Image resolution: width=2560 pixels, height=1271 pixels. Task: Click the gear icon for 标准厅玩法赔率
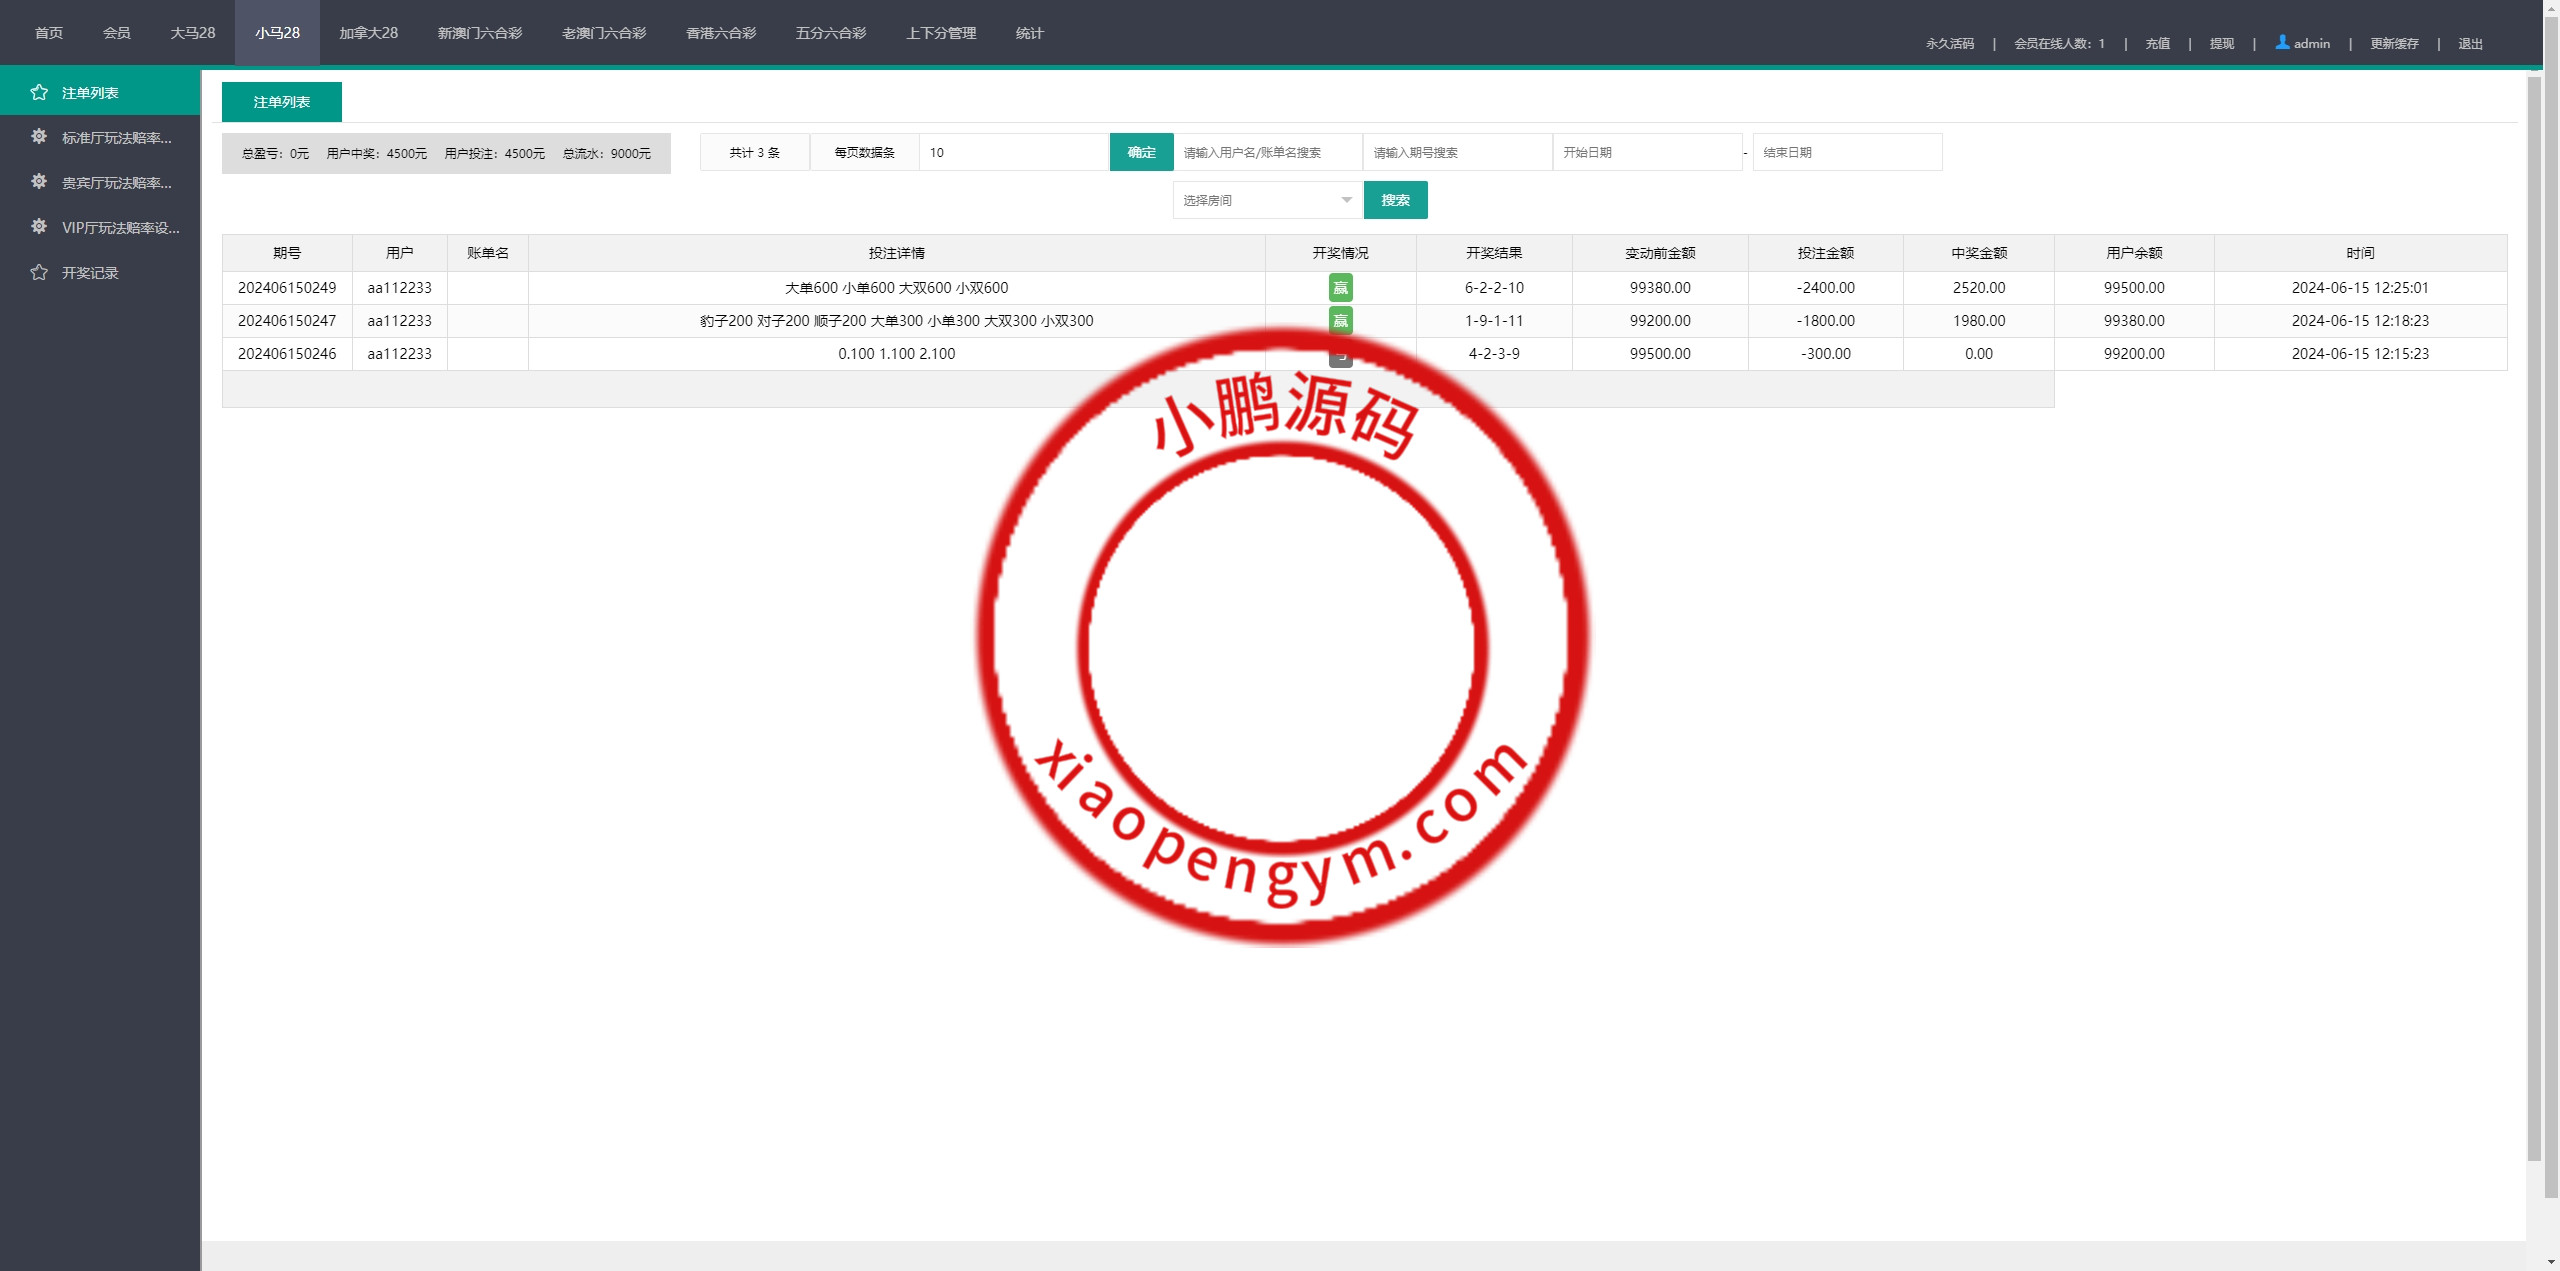[x=39, y=136]
